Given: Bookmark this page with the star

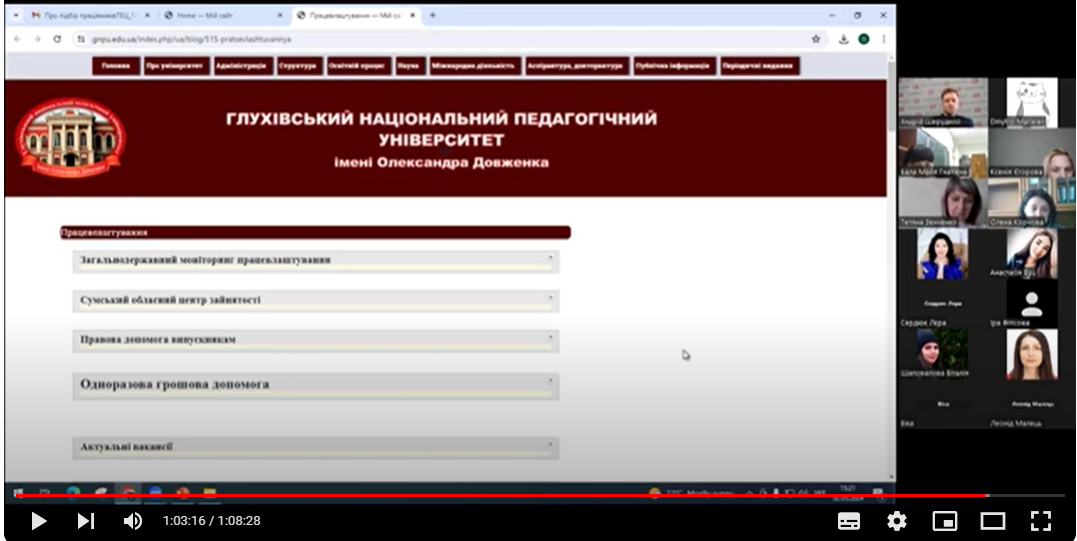Looking at the screenshot, I should tap(816, 39).
